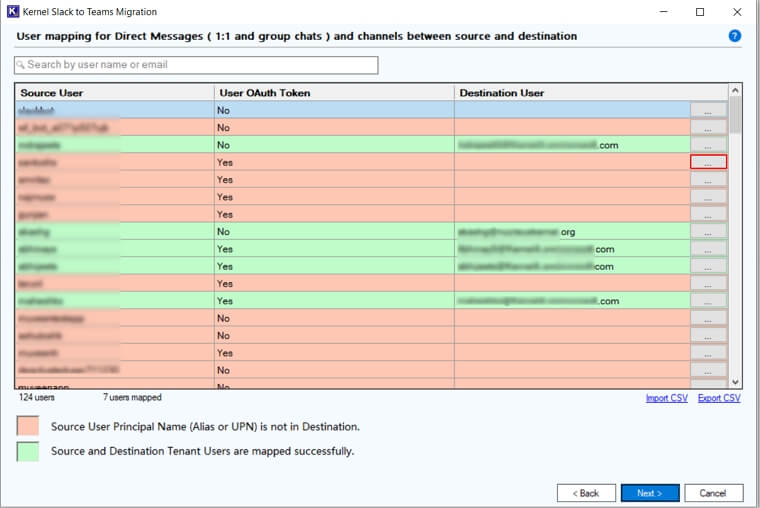Click the Kernel app icon in title bar
Screen dimensions: 760x508
click(13, 12)
